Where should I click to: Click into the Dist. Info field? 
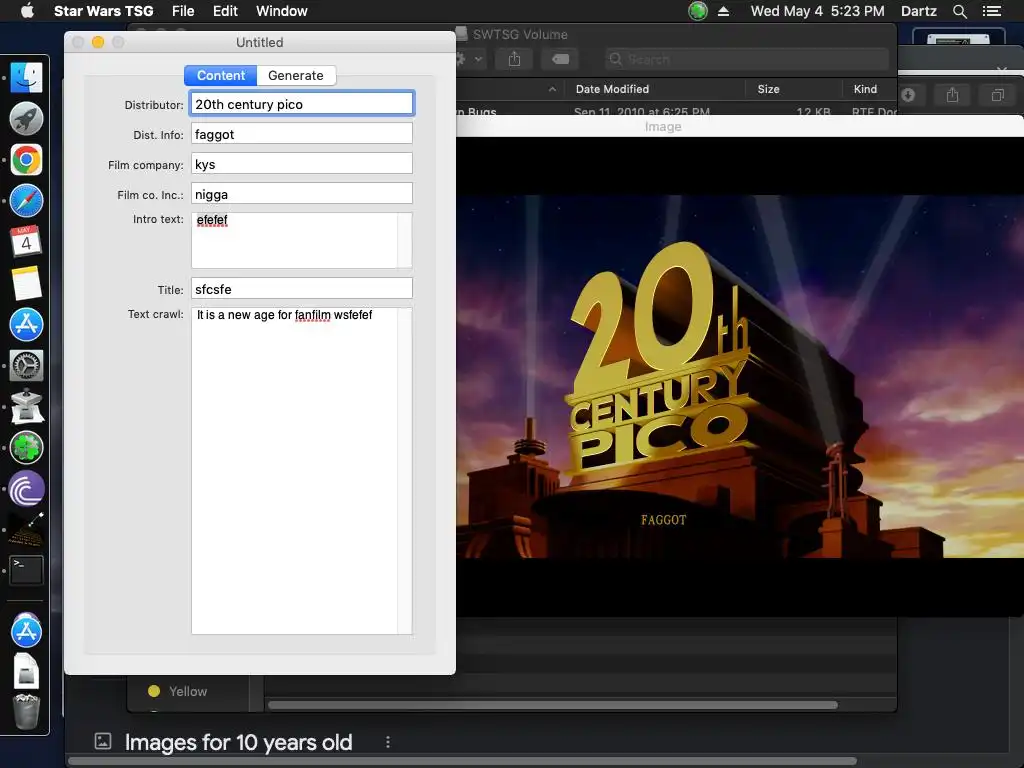[302, 134]
